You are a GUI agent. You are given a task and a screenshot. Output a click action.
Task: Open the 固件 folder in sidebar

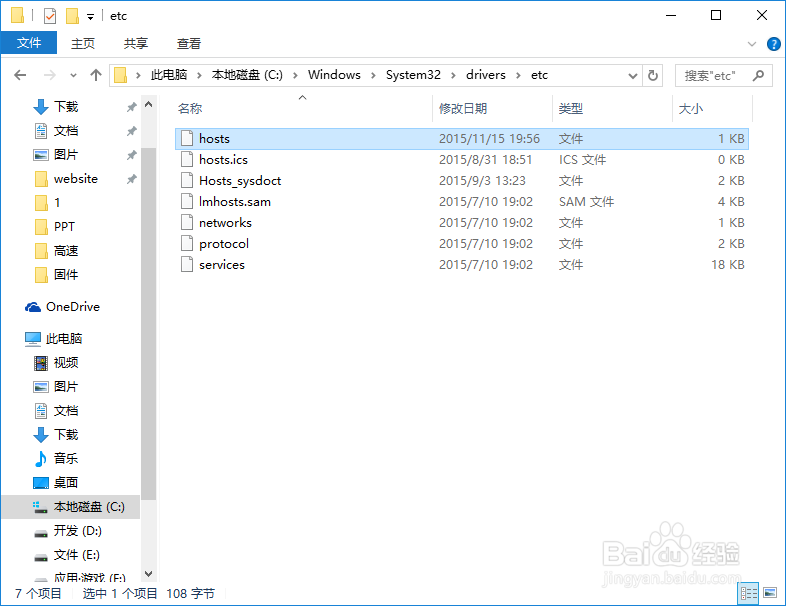[65, 275]
